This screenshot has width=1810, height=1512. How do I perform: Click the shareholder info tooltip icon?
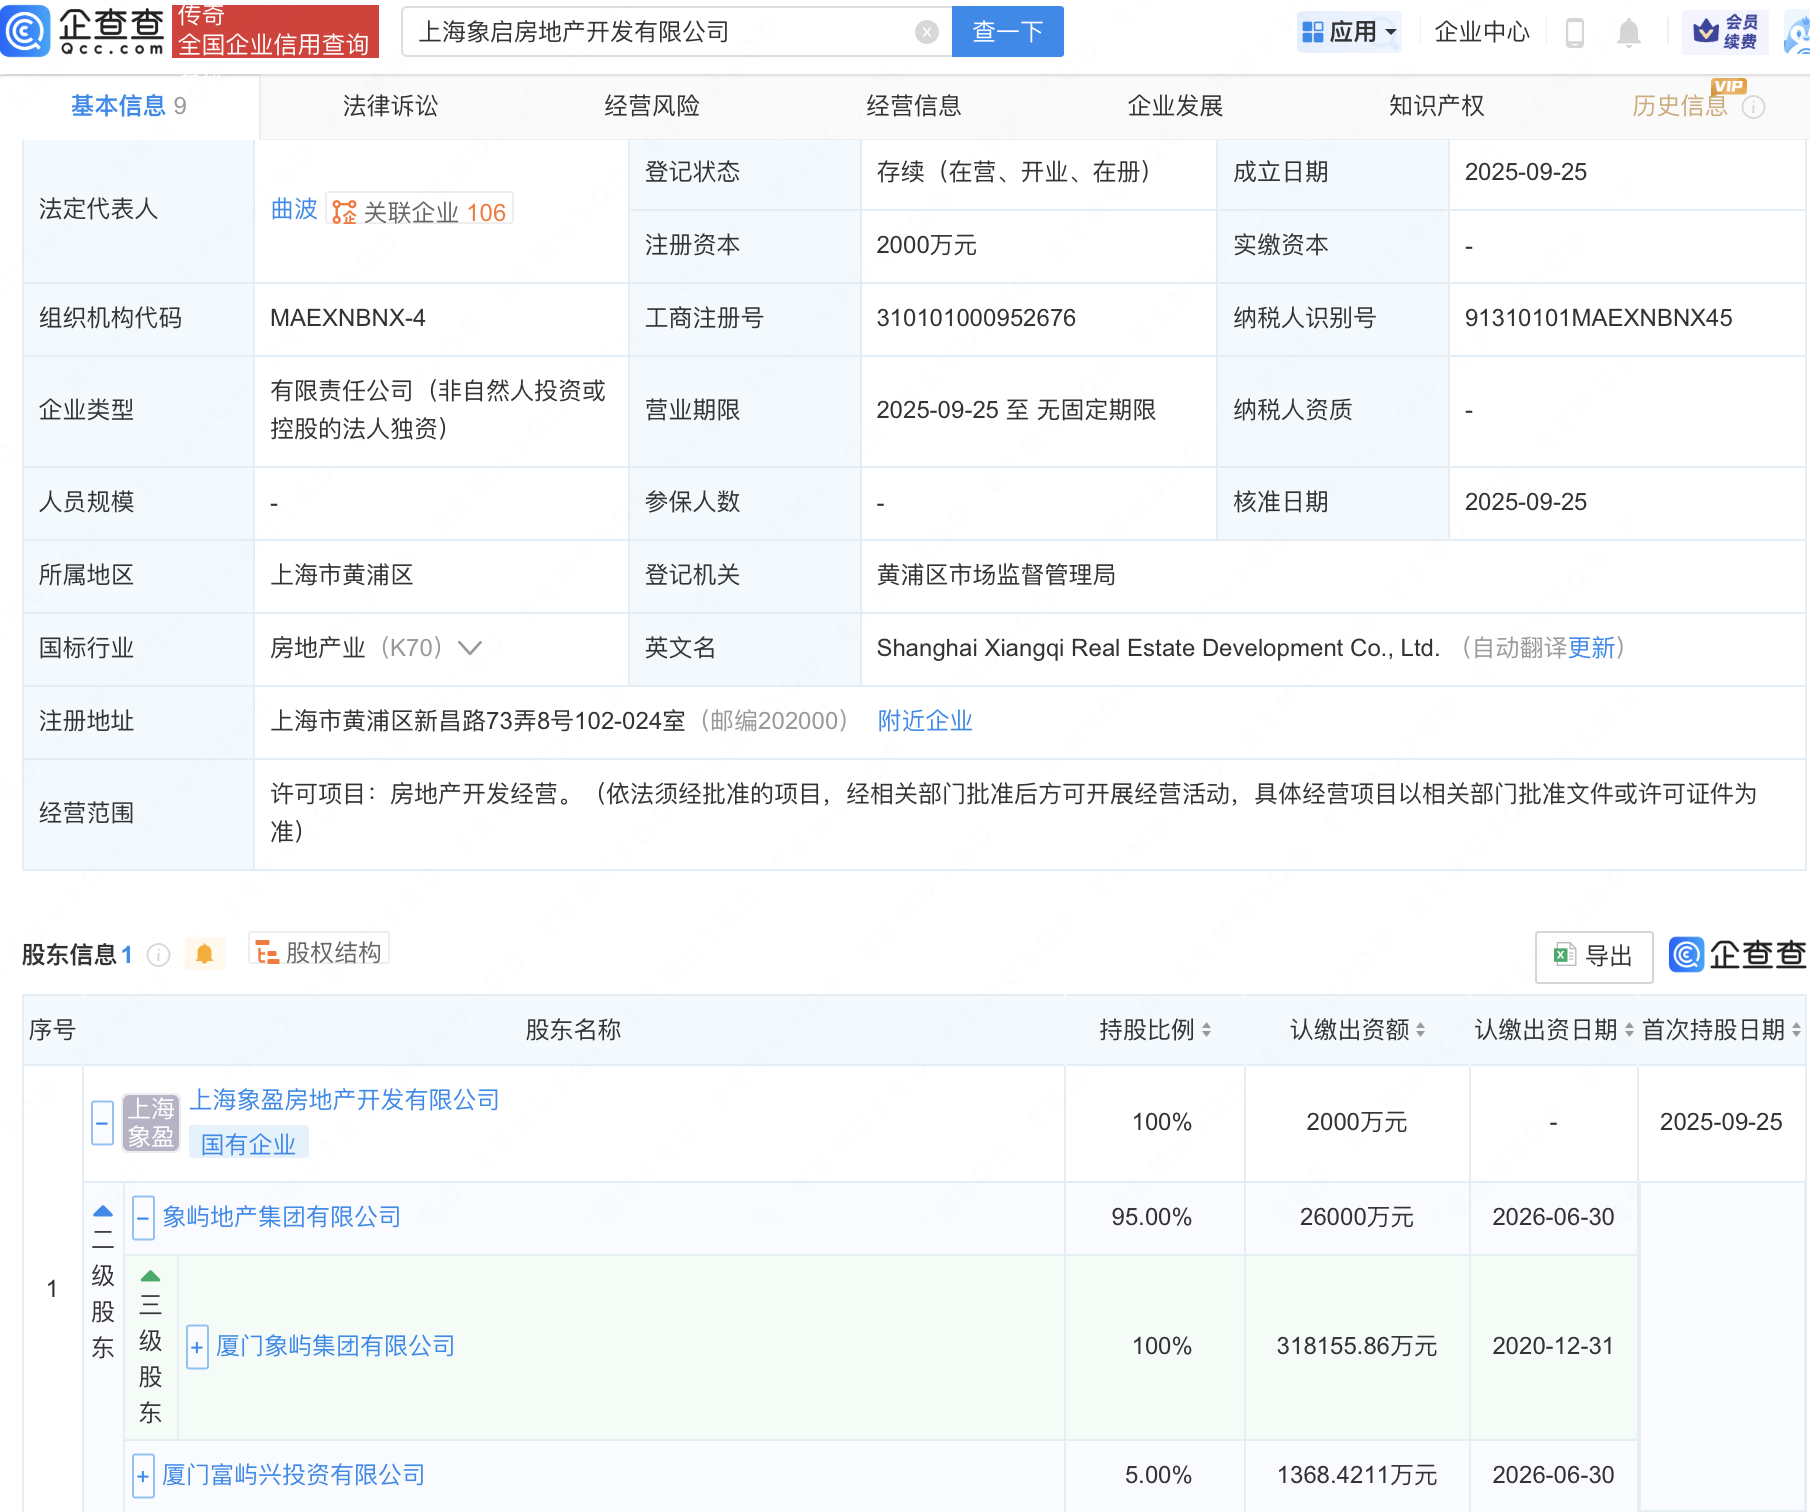coord(158,955)
